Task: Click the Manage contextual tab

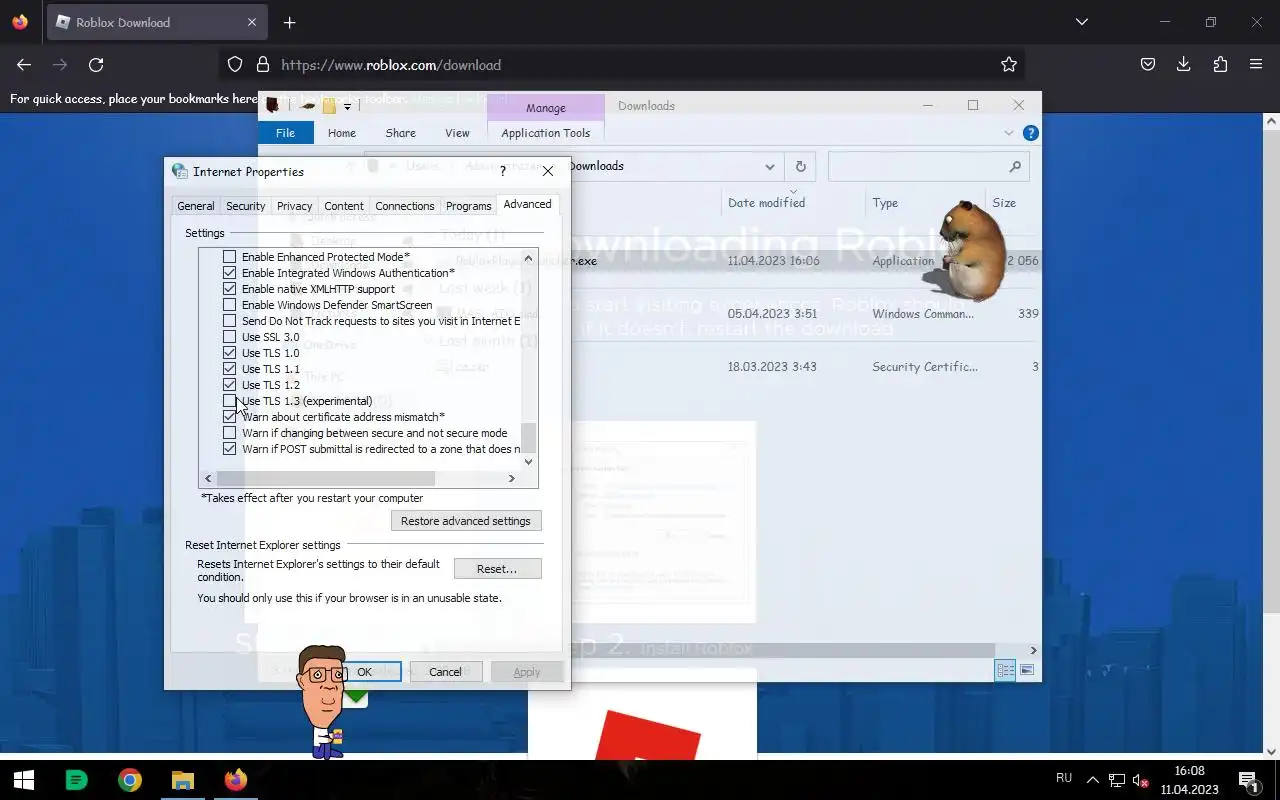Action: (546, 108)
